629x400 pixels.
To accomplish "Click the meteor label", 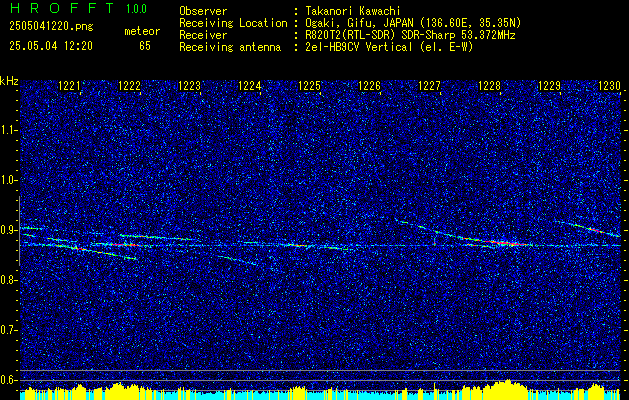I will [142, 32].
